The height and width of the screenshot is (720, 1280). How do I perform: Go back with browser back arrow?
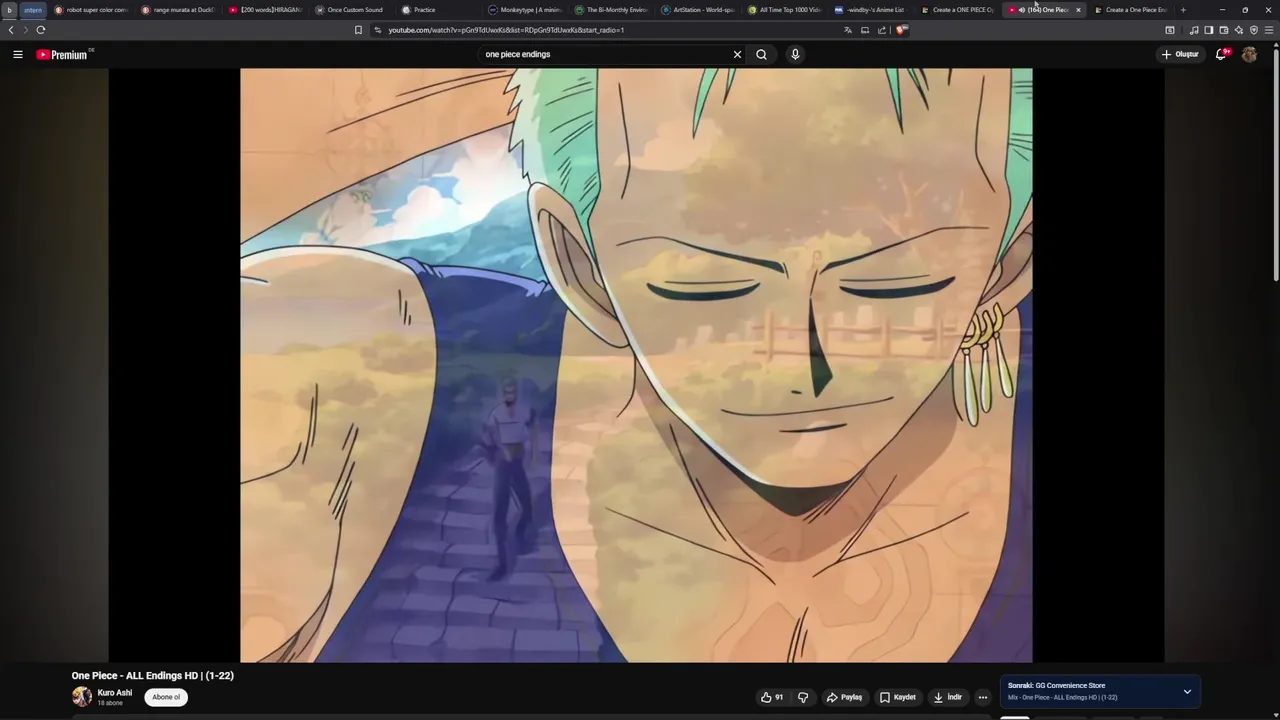[x=11, y=30]
